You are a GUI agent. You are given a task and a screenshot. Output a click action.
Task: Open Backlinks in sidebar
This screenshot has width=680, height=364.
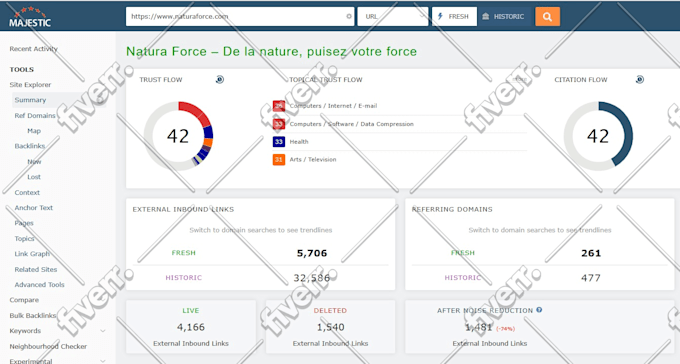click(x=29, y=146)
